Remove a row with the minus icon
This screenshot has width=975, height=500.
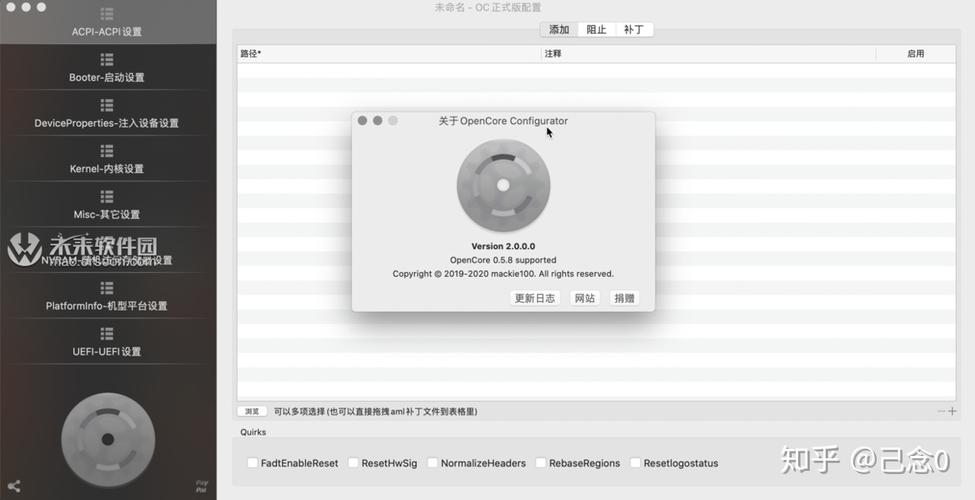click(941, 411)
